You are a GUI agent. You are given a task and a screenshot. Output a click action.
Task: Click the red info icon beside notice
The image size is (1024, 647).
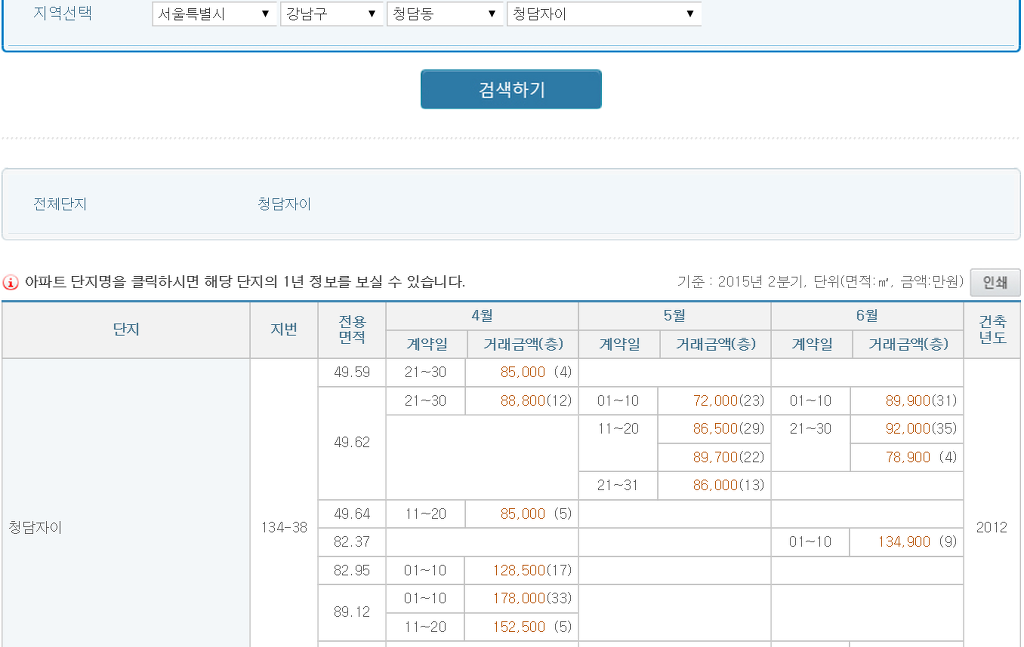tap(10, 282)
